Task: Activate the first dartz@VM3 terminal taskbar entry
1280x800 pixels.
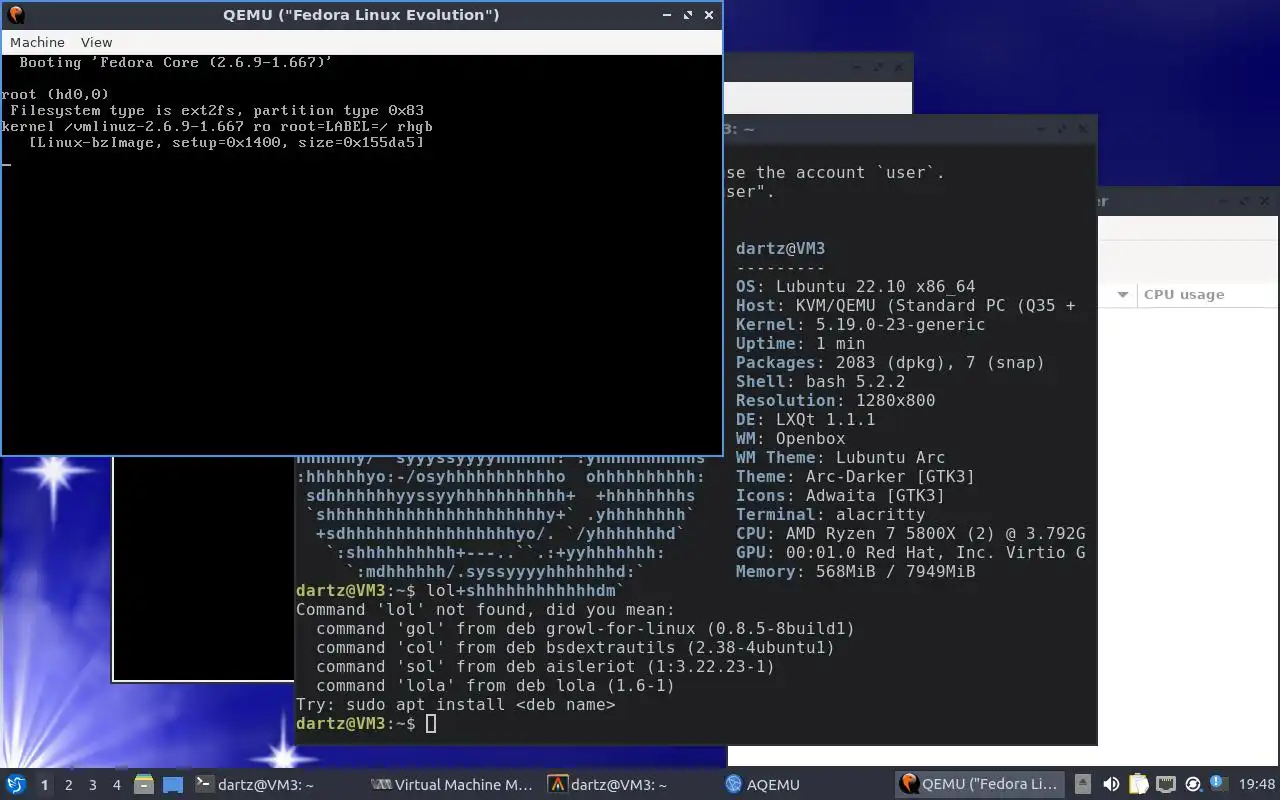Action: (274, 785)
